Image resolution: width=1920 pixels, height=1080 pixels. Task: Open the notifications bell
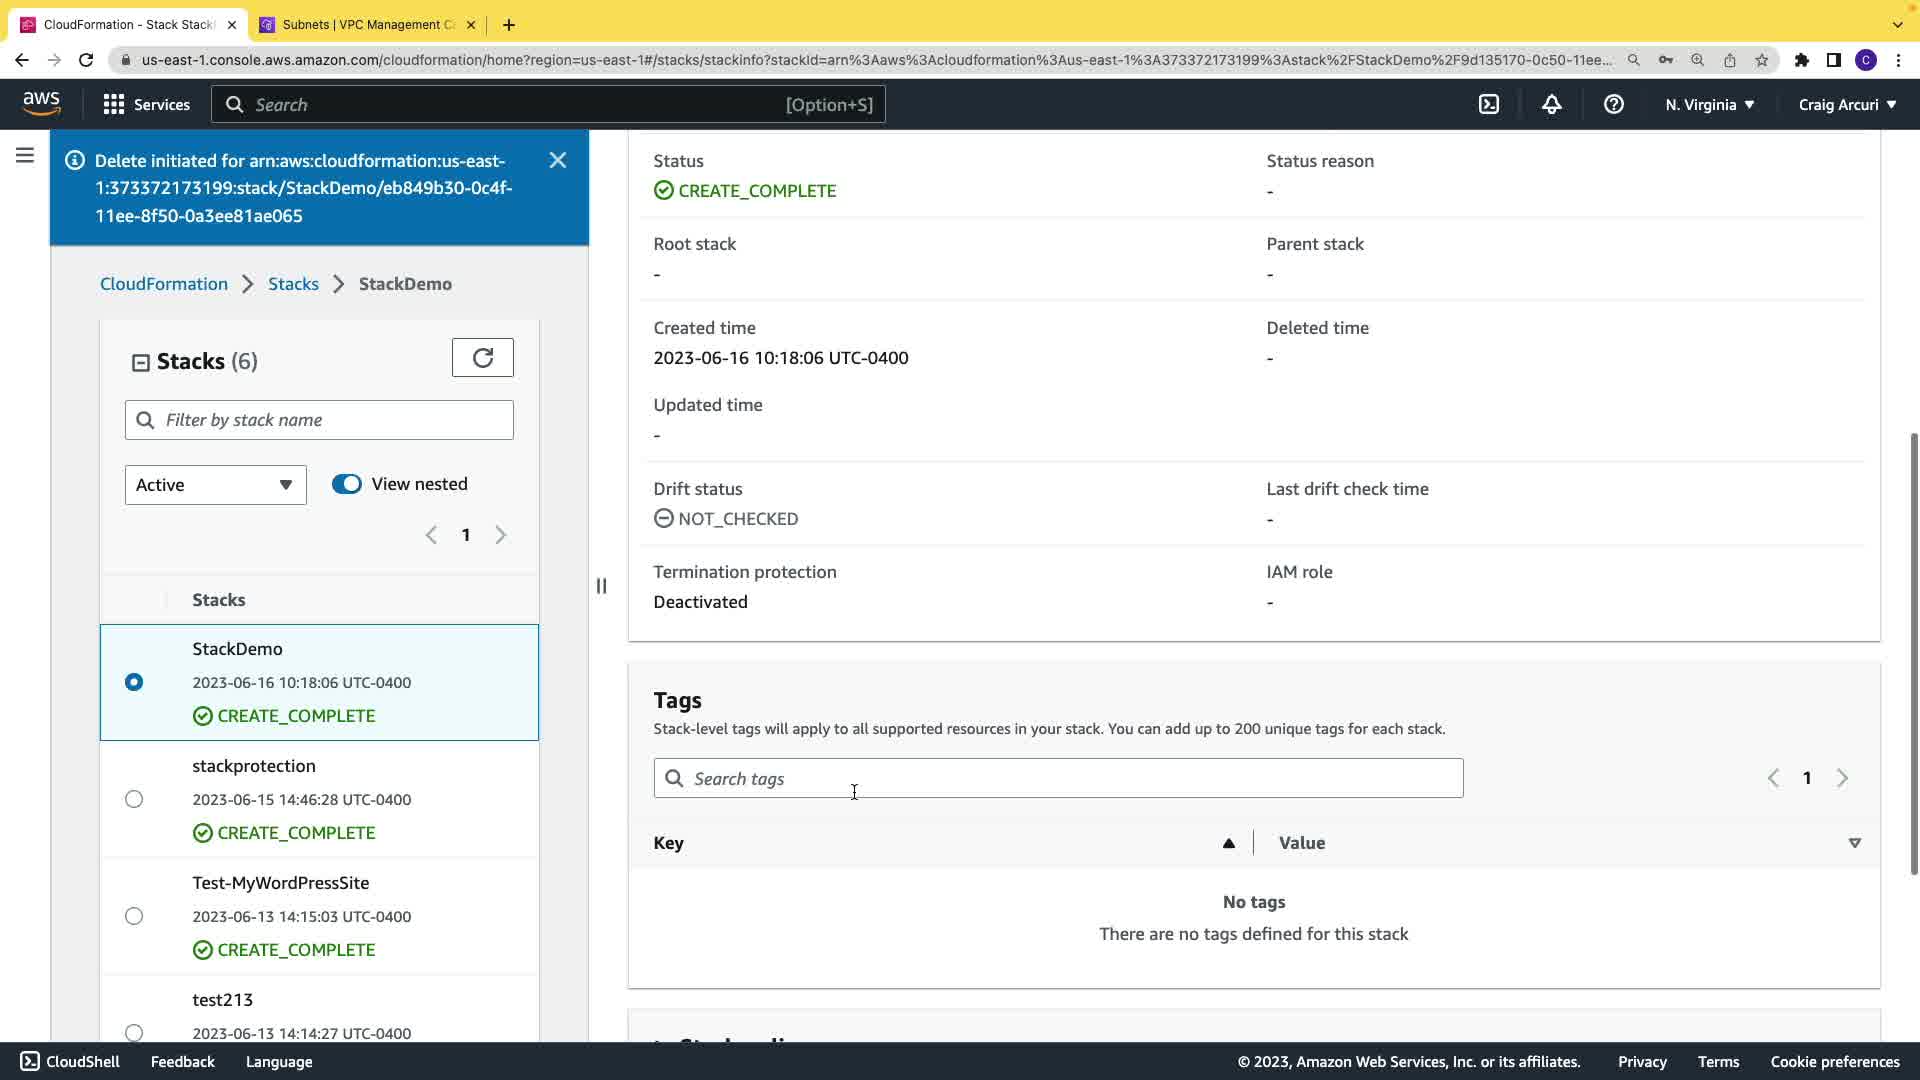click(1551, 104)
